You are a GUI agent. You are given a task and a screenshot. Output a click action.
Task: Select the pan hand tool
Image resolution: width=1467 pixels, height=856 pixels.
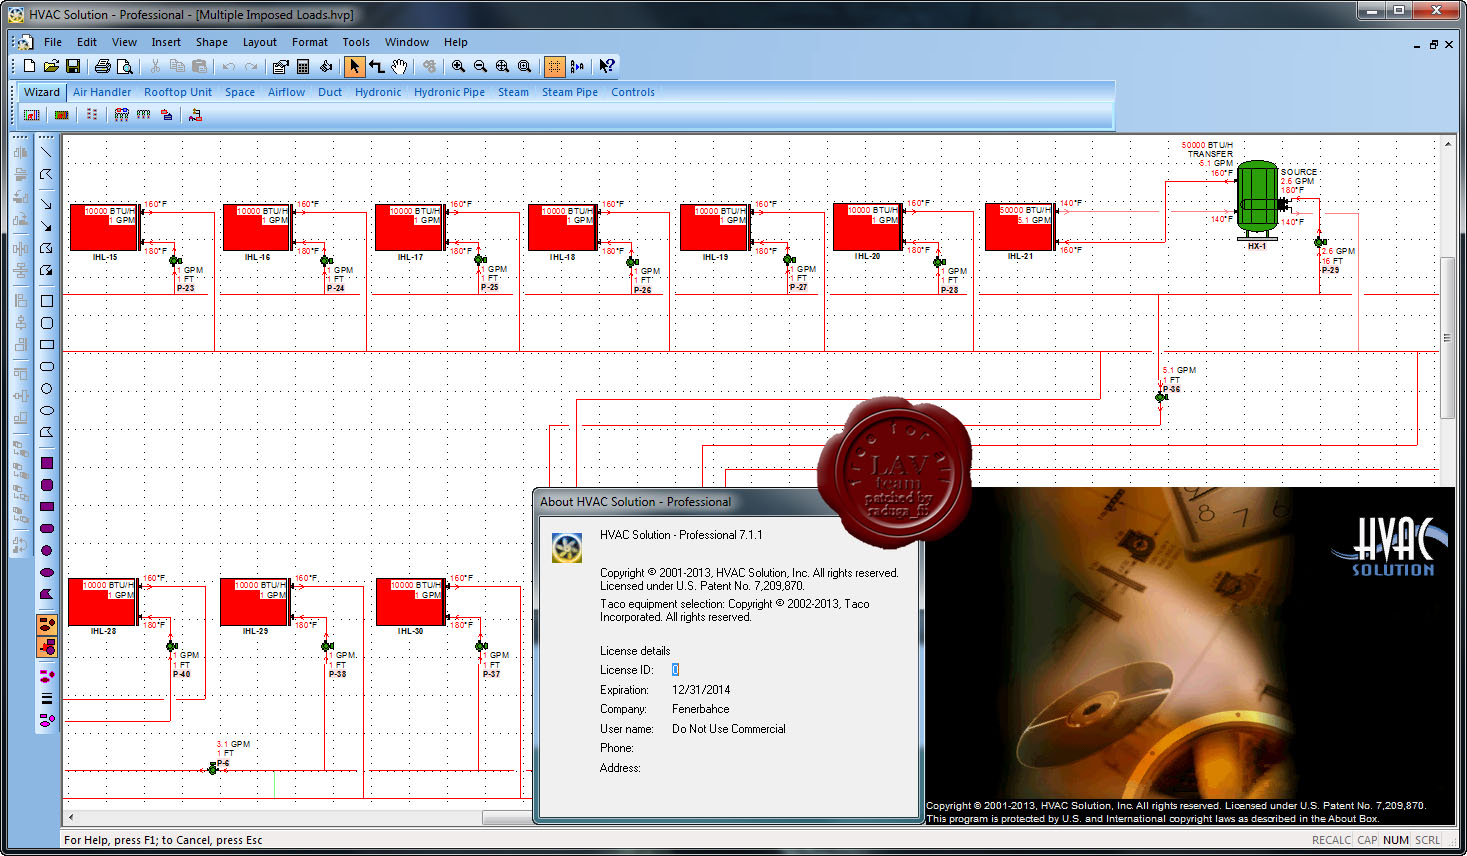(x=399, y=66)
